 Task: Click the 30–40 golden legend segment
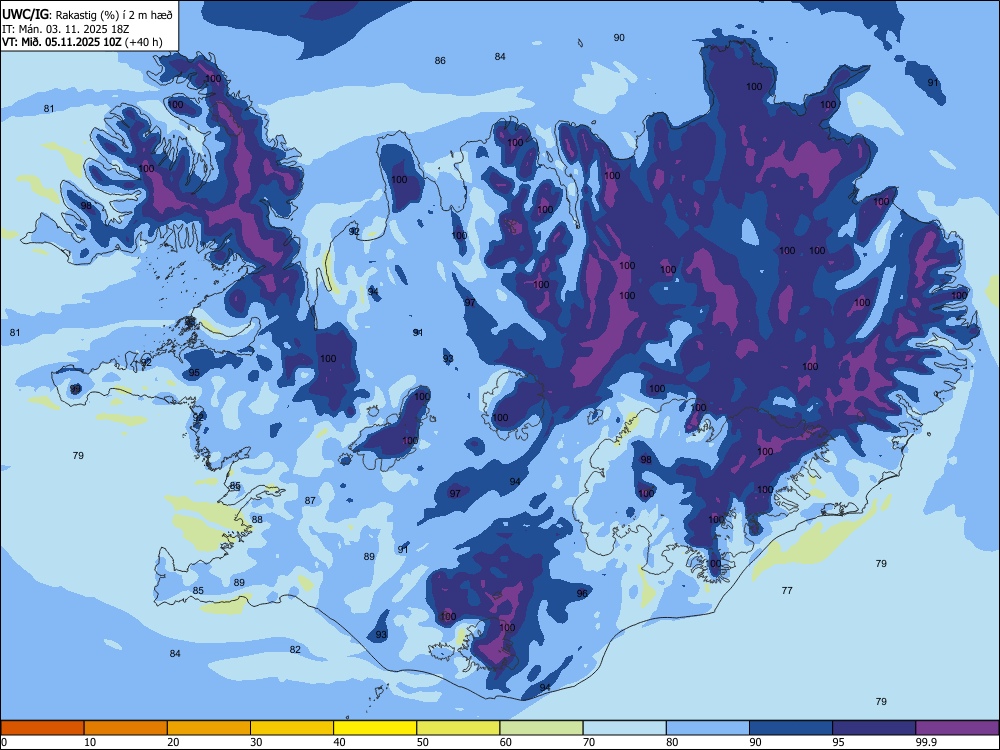(292, 728)
